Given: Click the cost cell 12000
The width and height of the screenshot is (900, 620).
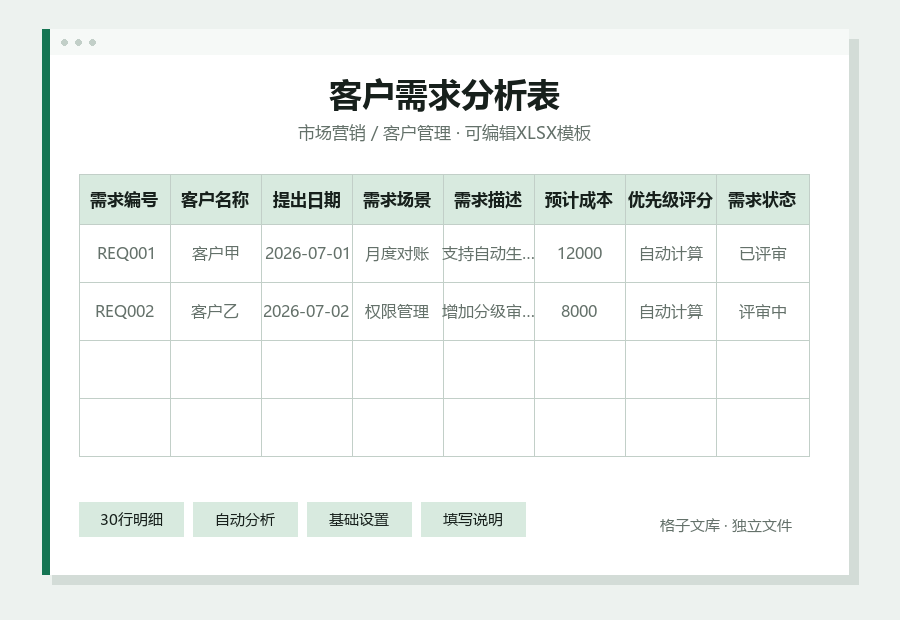Looking at the screenshot, I should [x=580, y=254].
